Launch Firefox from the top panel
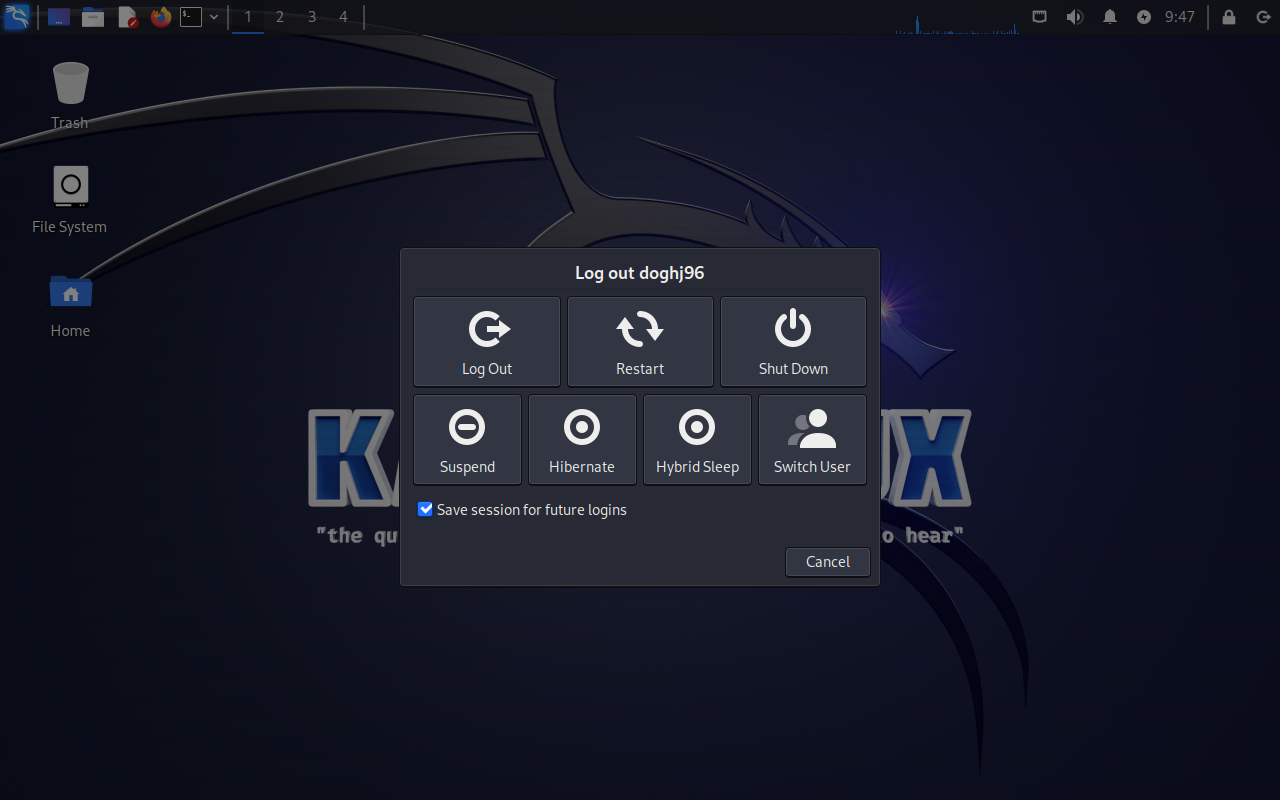 tap(161, 17)
